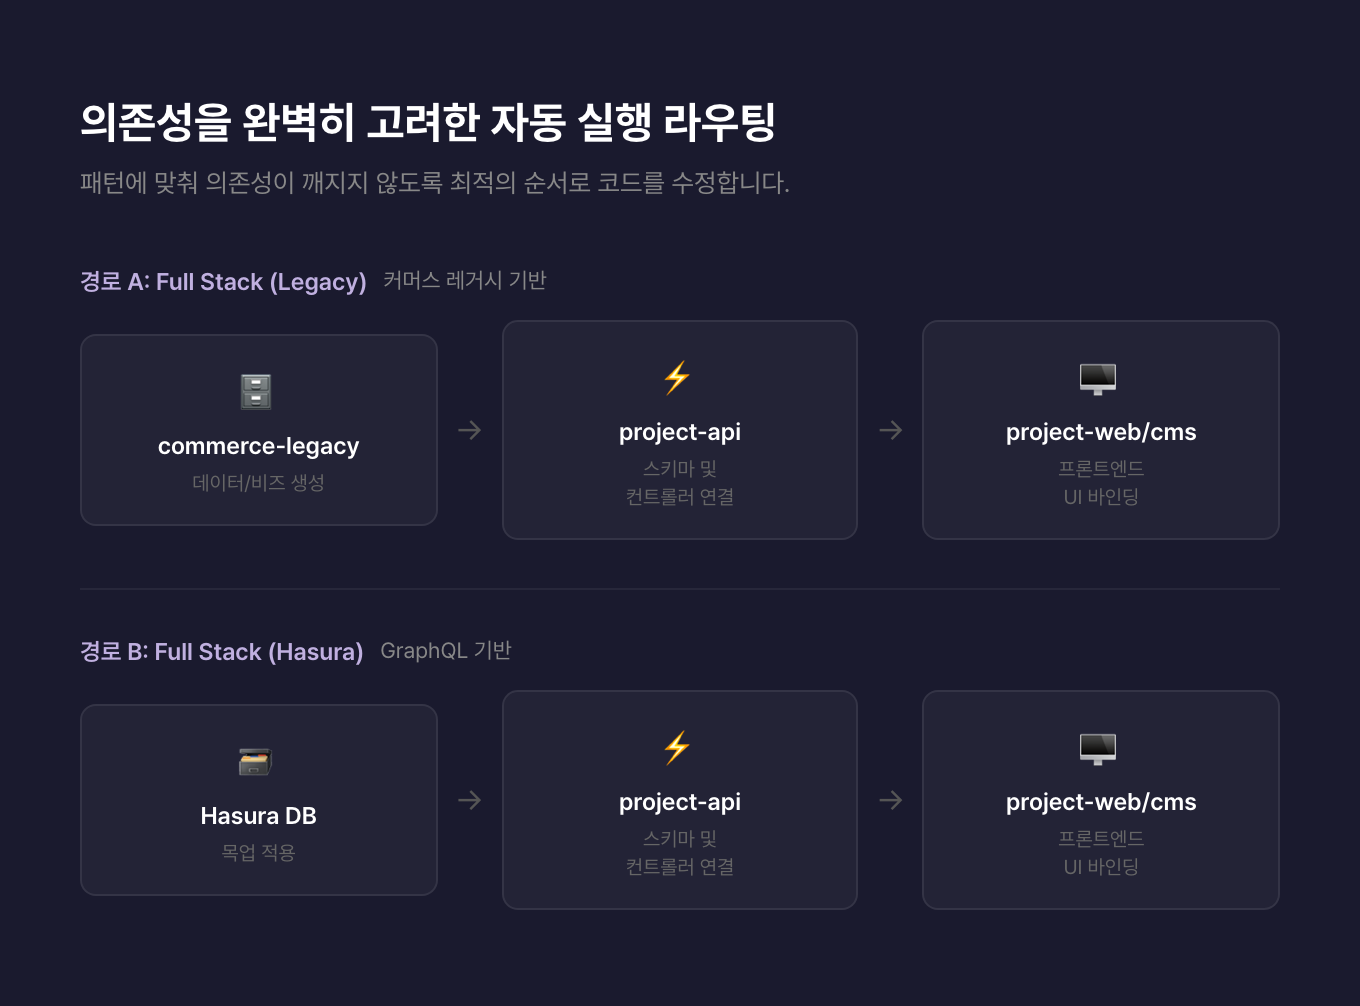The width and height of the screenshot is (1360, 1006).
Task: Click the 커머스 레거시 기반 label
Action: point(464,281)
